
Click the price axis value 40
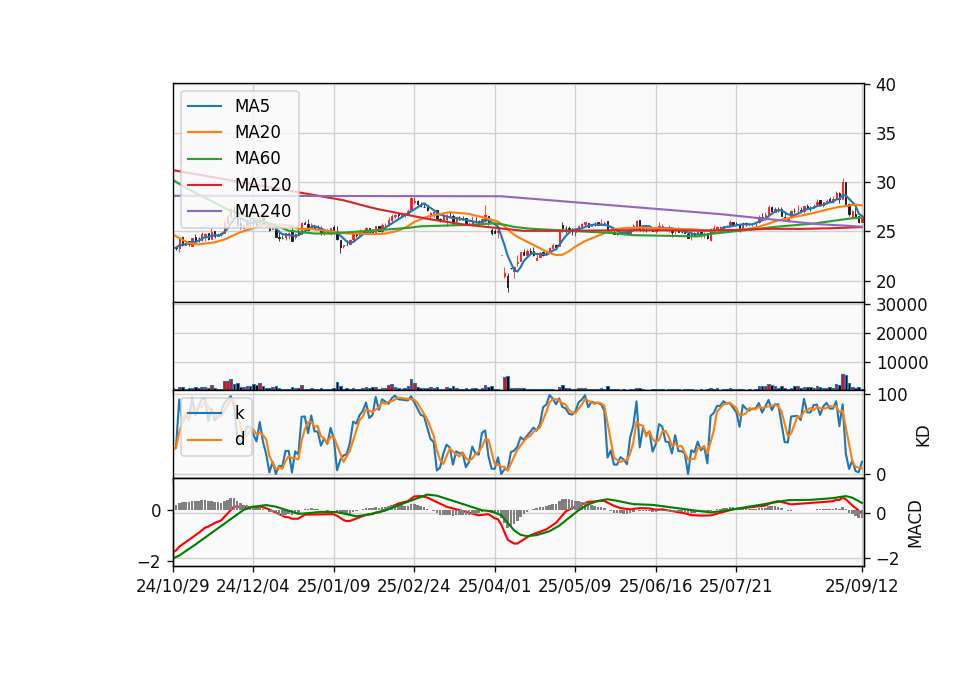pos(886,85)
